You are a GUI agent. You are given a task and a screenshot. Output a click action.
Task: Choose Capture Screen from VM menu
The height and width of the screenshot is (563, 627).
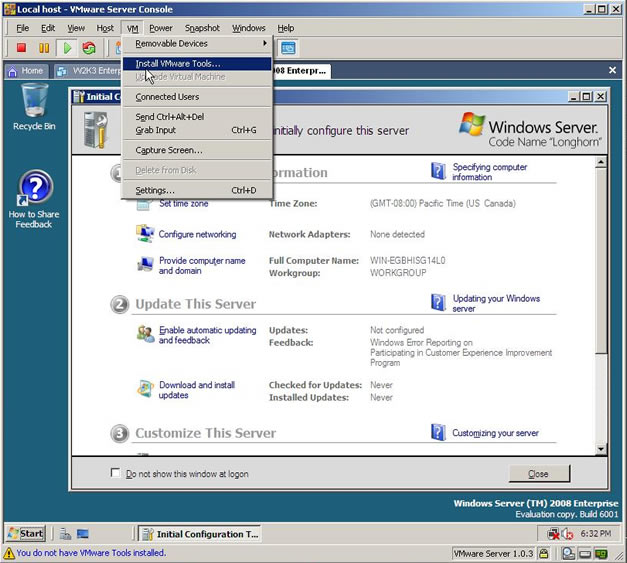pyautogui.click(x=168, y=150)
